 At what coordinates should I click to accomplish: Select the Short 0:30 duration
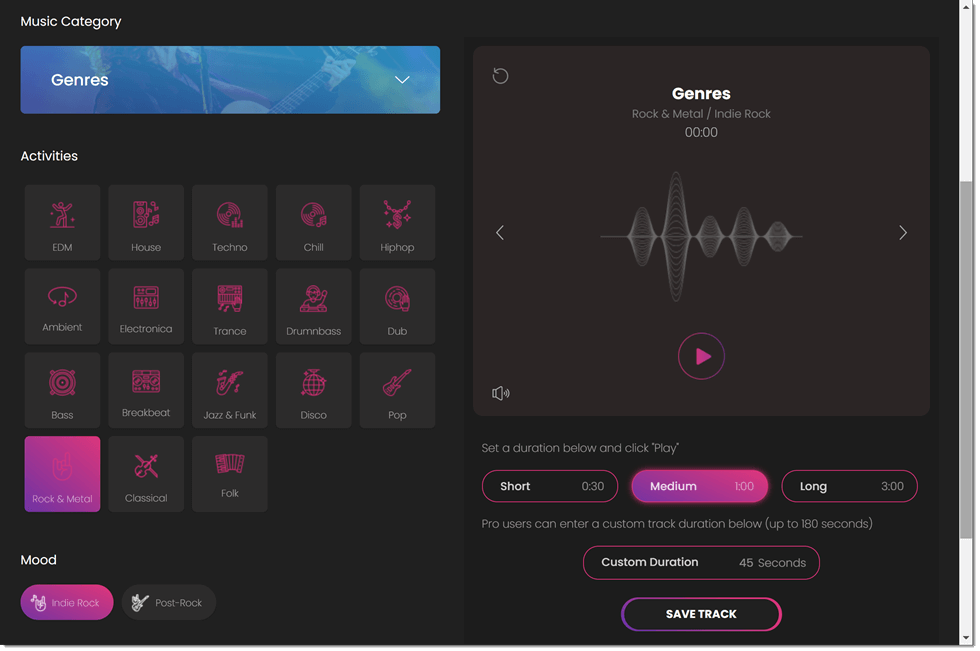[550, 486]
